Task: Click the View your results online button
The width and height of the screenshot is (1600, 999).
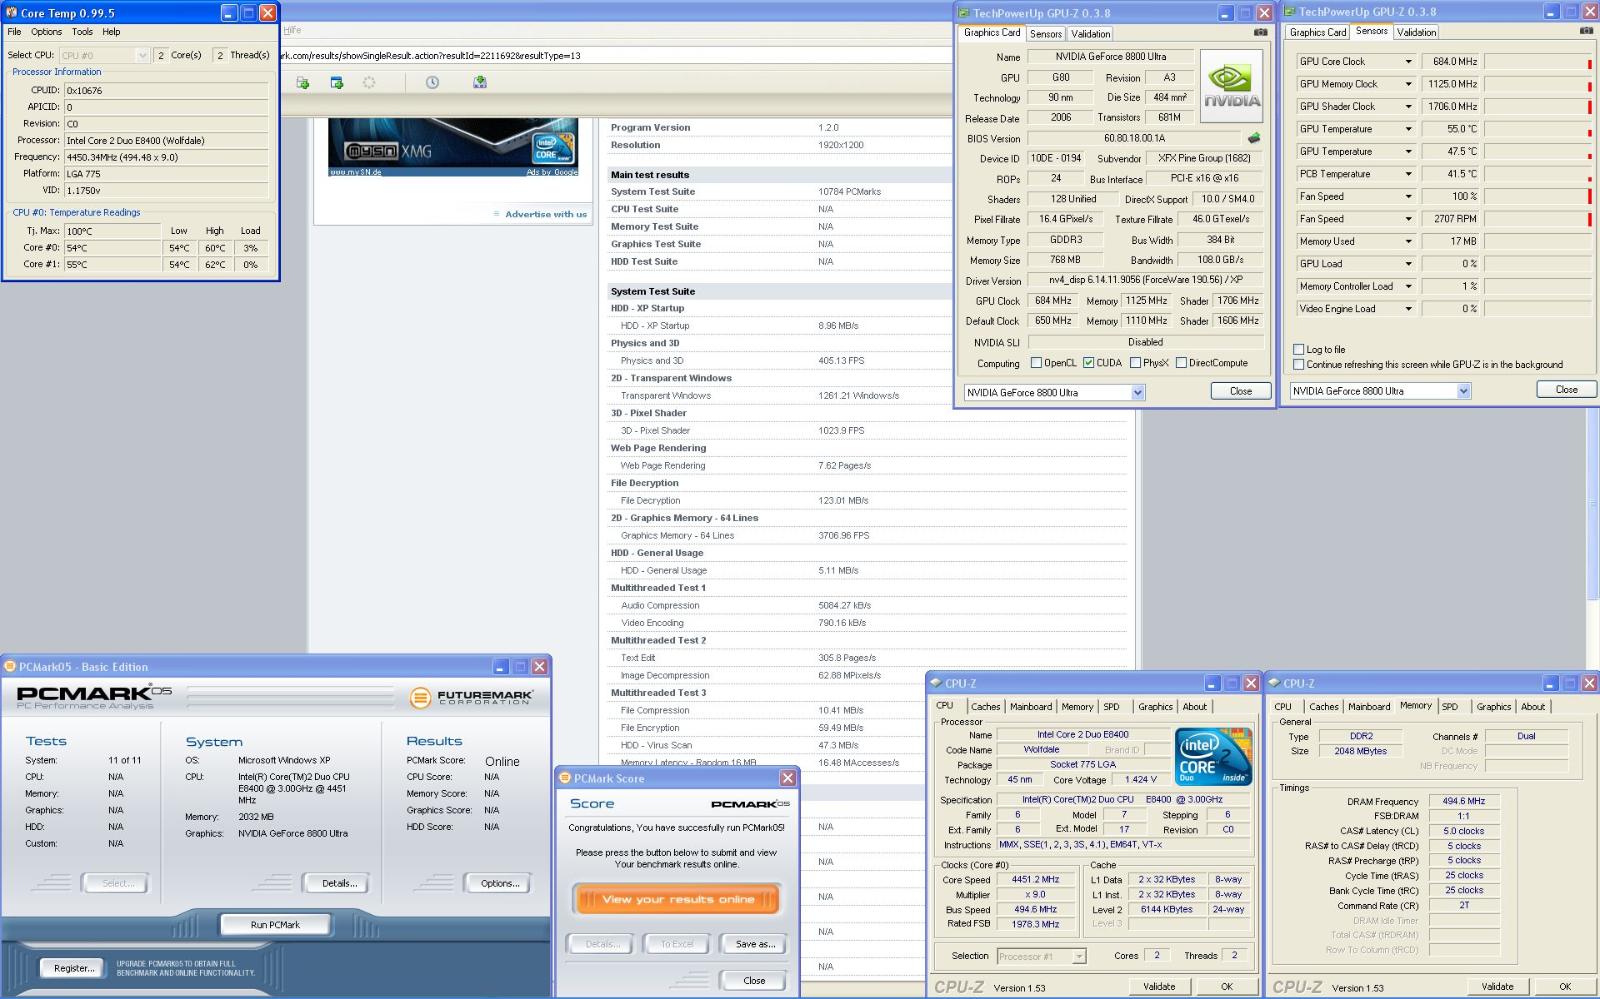Action: point(677,899)
